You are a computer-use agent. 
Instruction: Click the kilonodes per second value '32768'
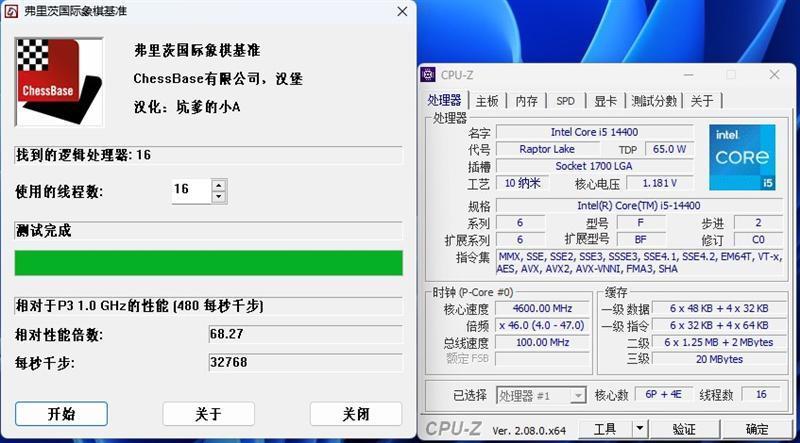point(305,362)
